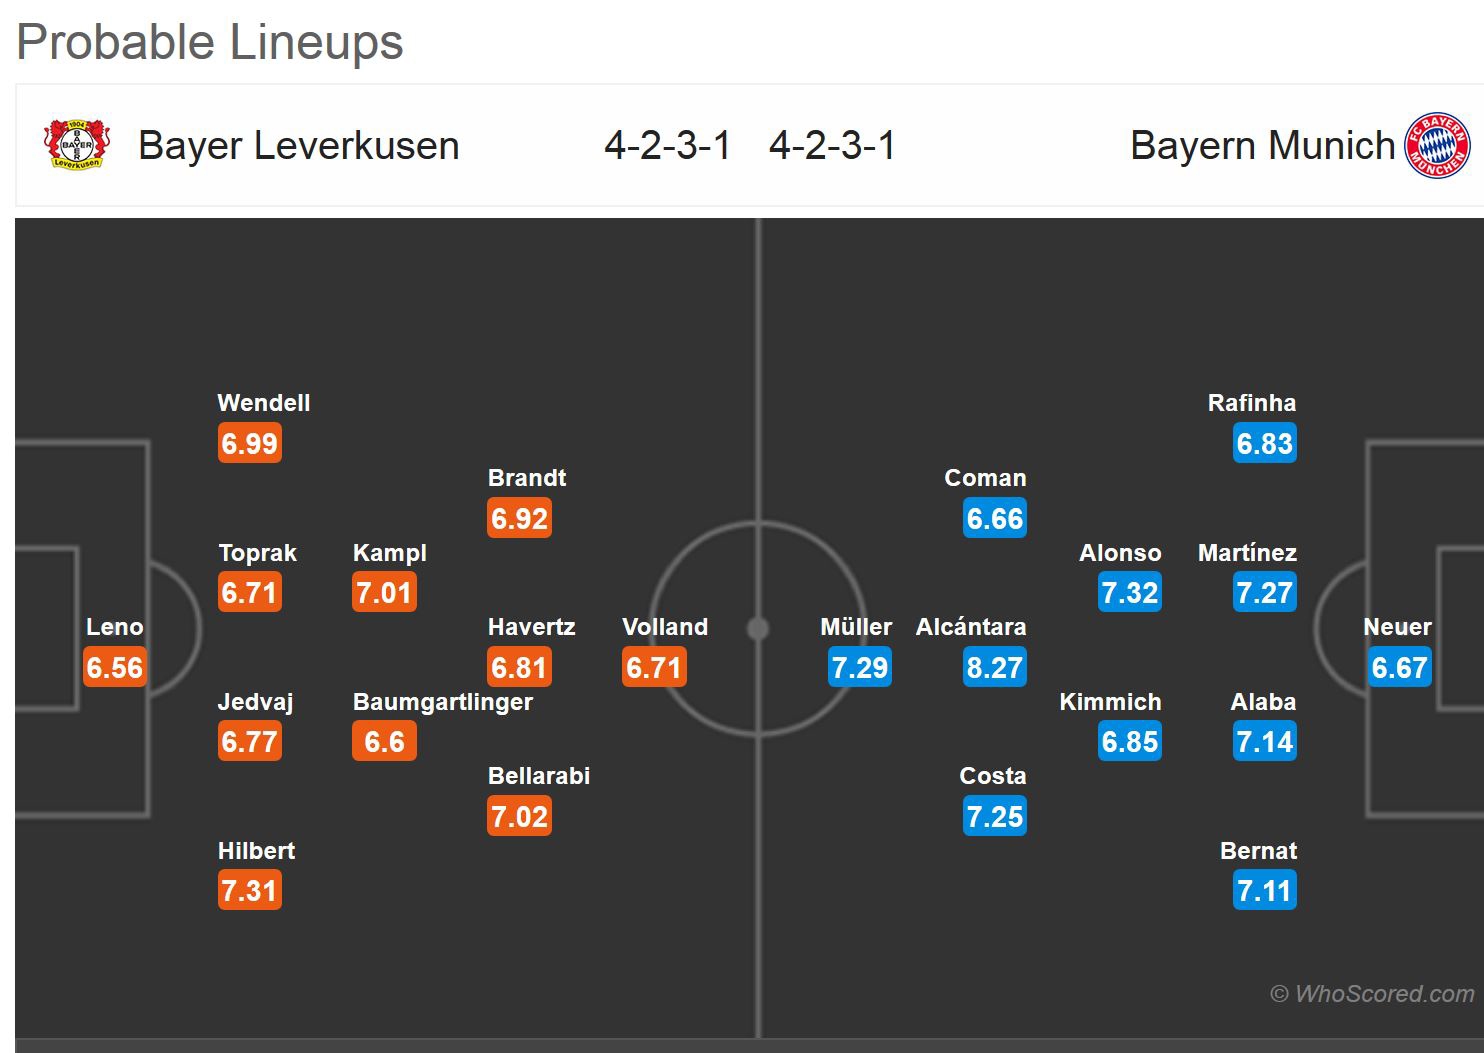Select player name Müller

tap(855, 627)
